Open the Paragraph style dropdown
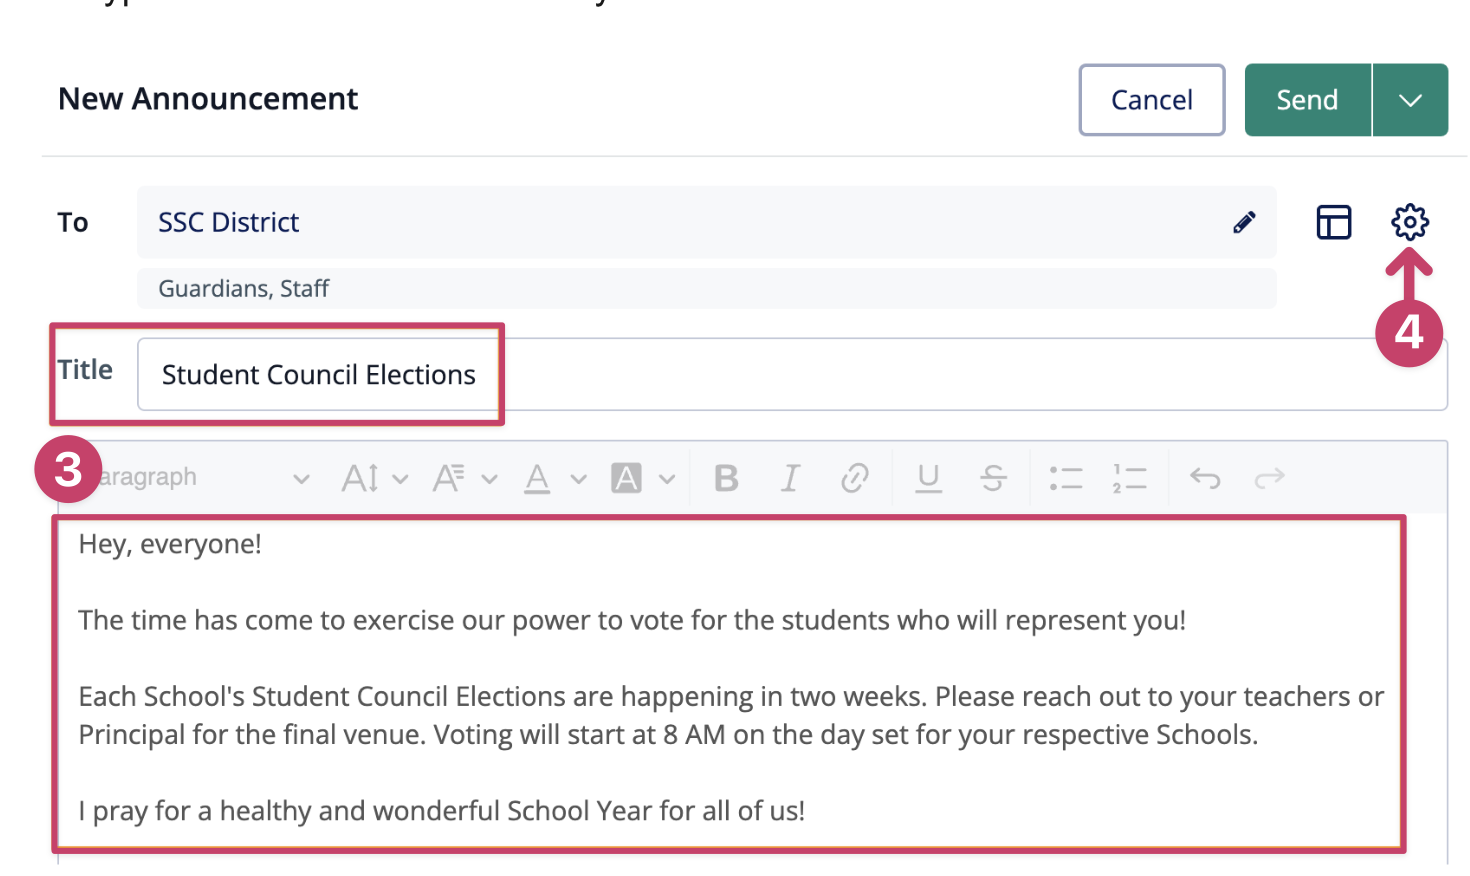1470x876 pixels. [201, 478]
